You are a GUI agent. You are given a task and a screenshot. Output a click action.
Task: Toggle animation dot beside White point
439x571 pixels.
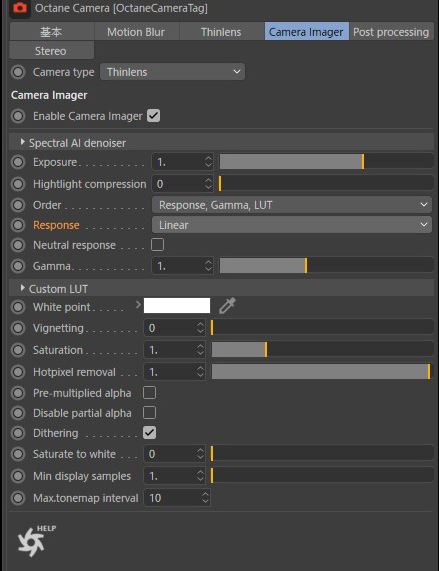point(18,307)
